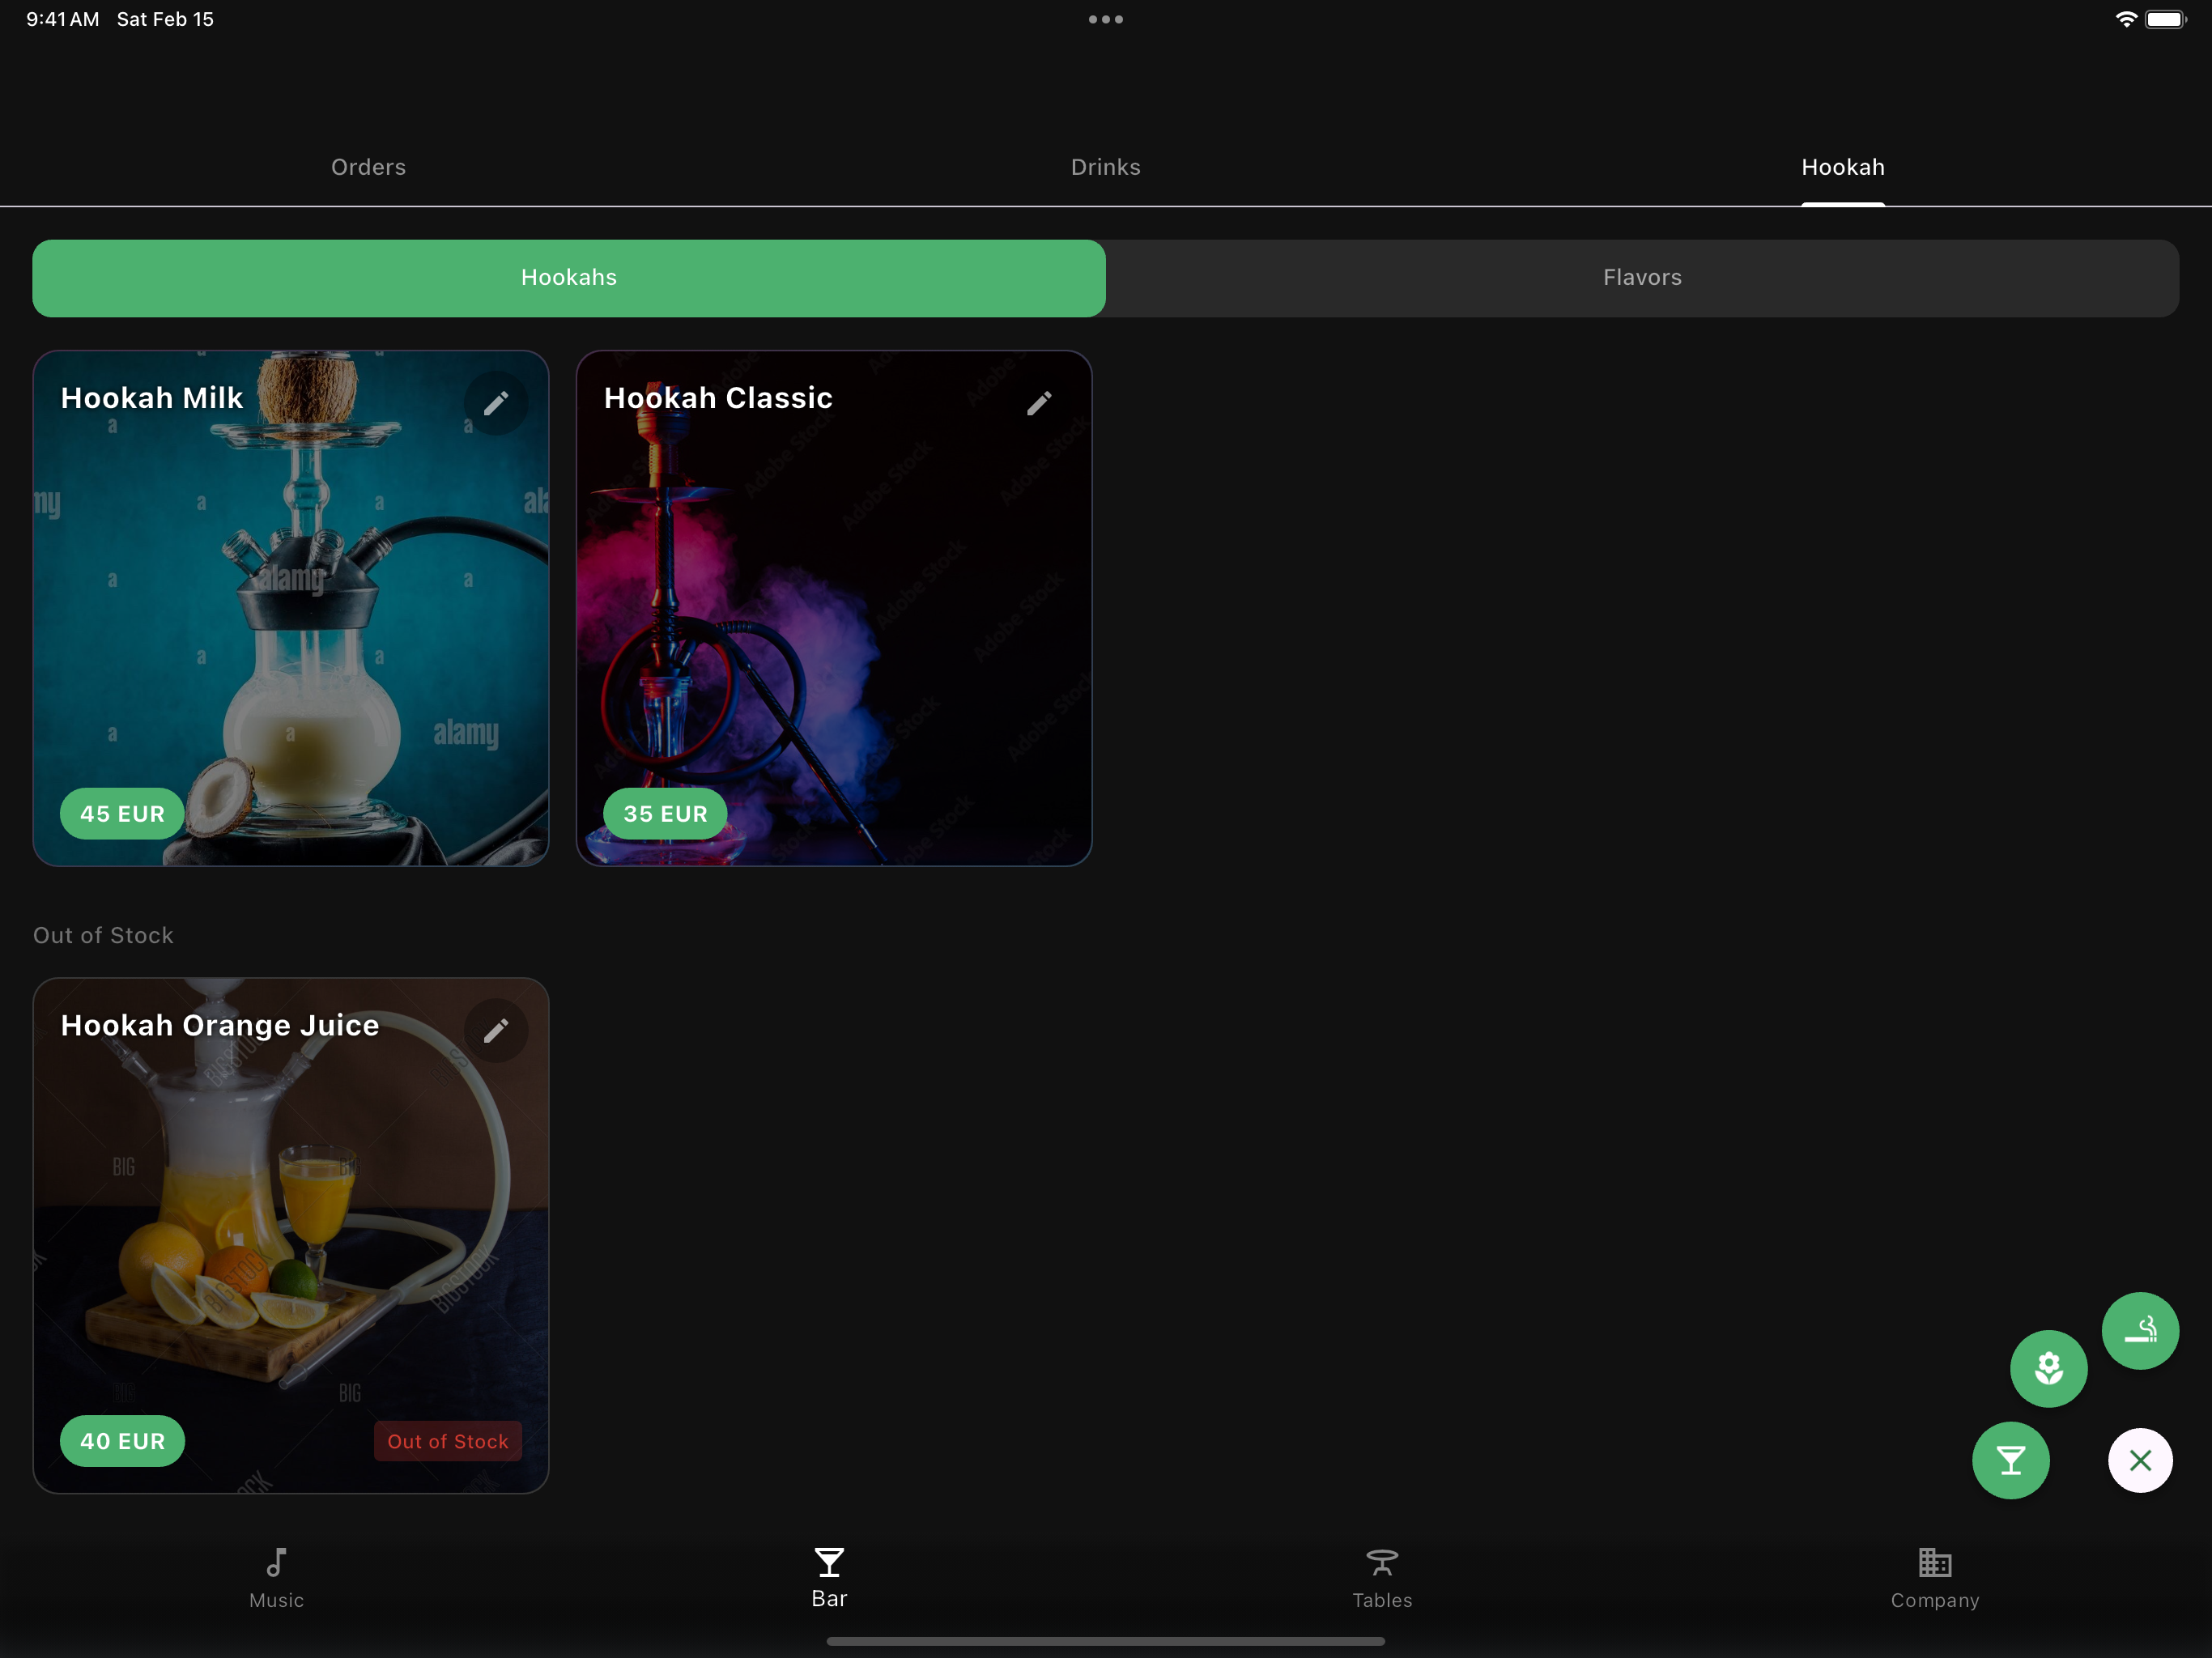This screenshot has height=1658, width=2212.
Task: Open the Music section
Action: [276, 1577]
